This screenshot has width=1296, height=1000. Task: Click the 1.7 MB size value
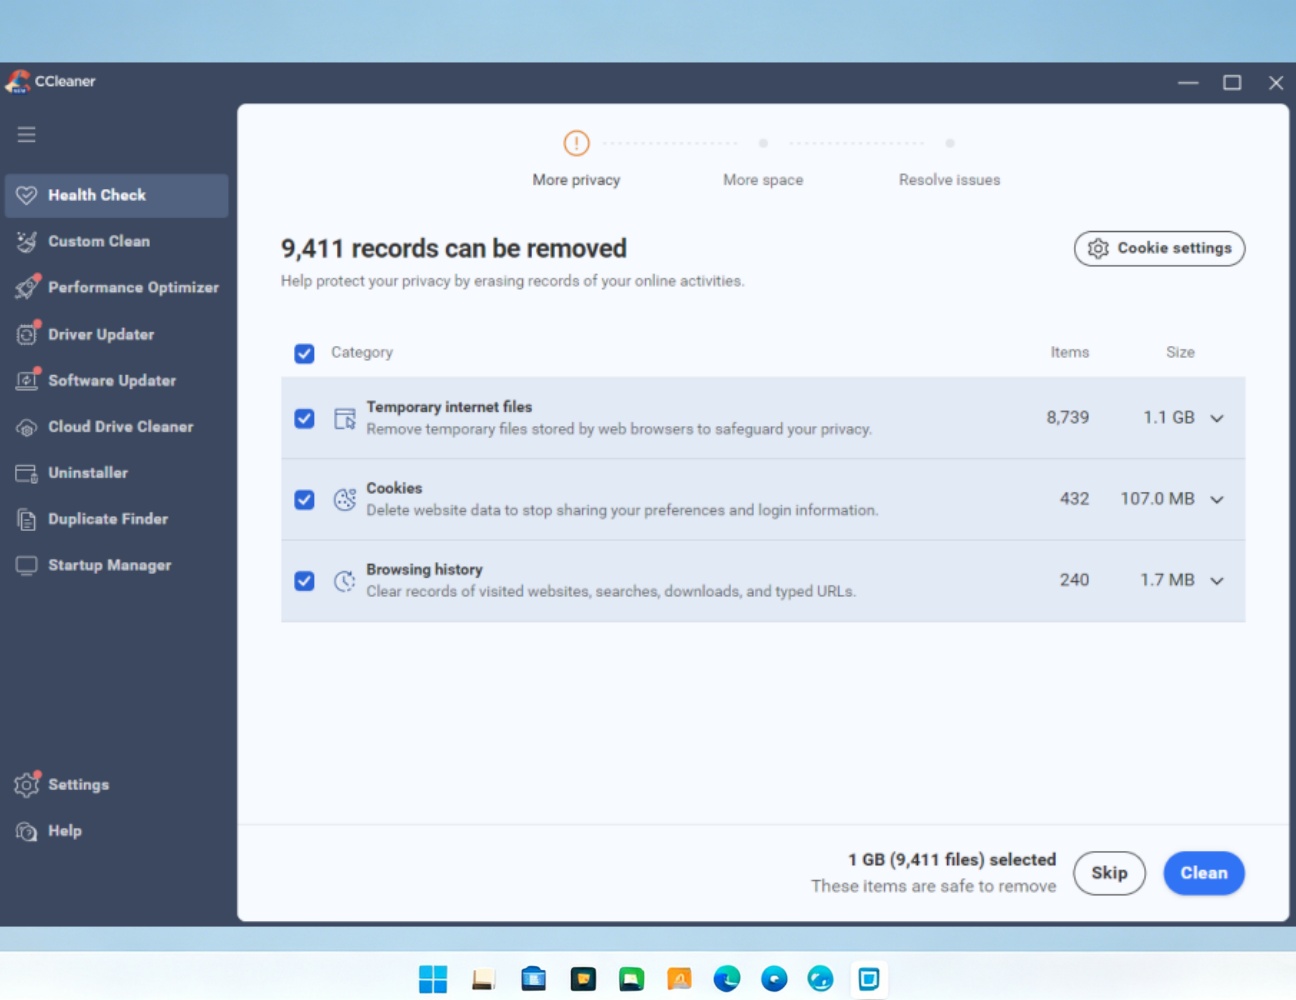pyautogui.click(x=1167, y=579)
